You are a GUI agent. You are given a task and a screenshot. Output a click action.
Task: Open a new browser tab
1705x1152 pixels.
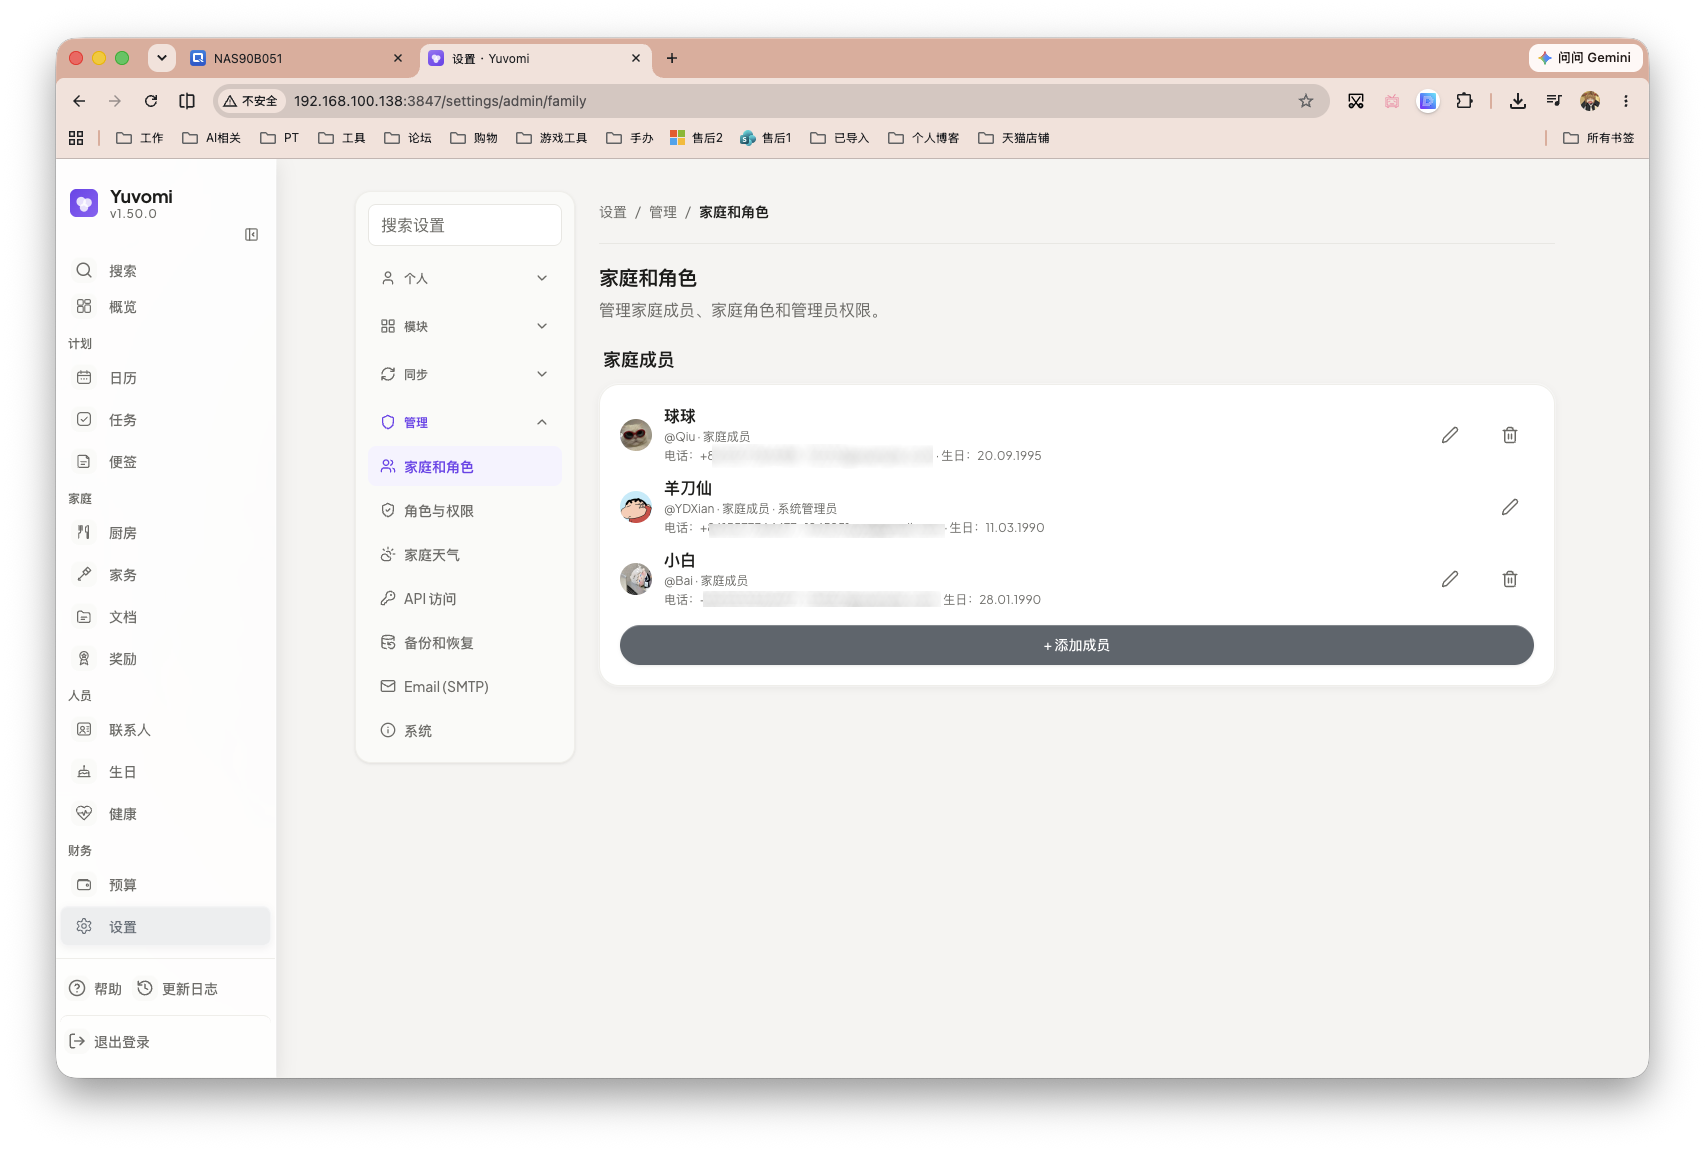tap(672, 58)
